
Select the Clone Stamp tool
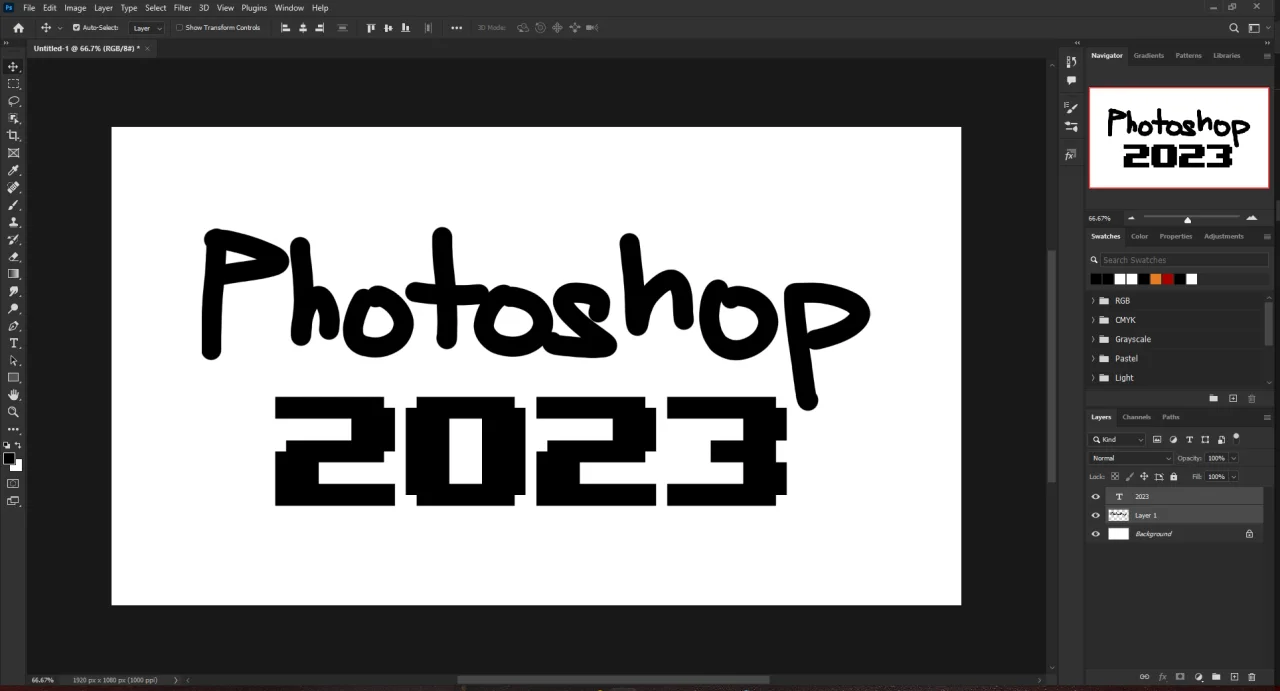pos(13,222)
